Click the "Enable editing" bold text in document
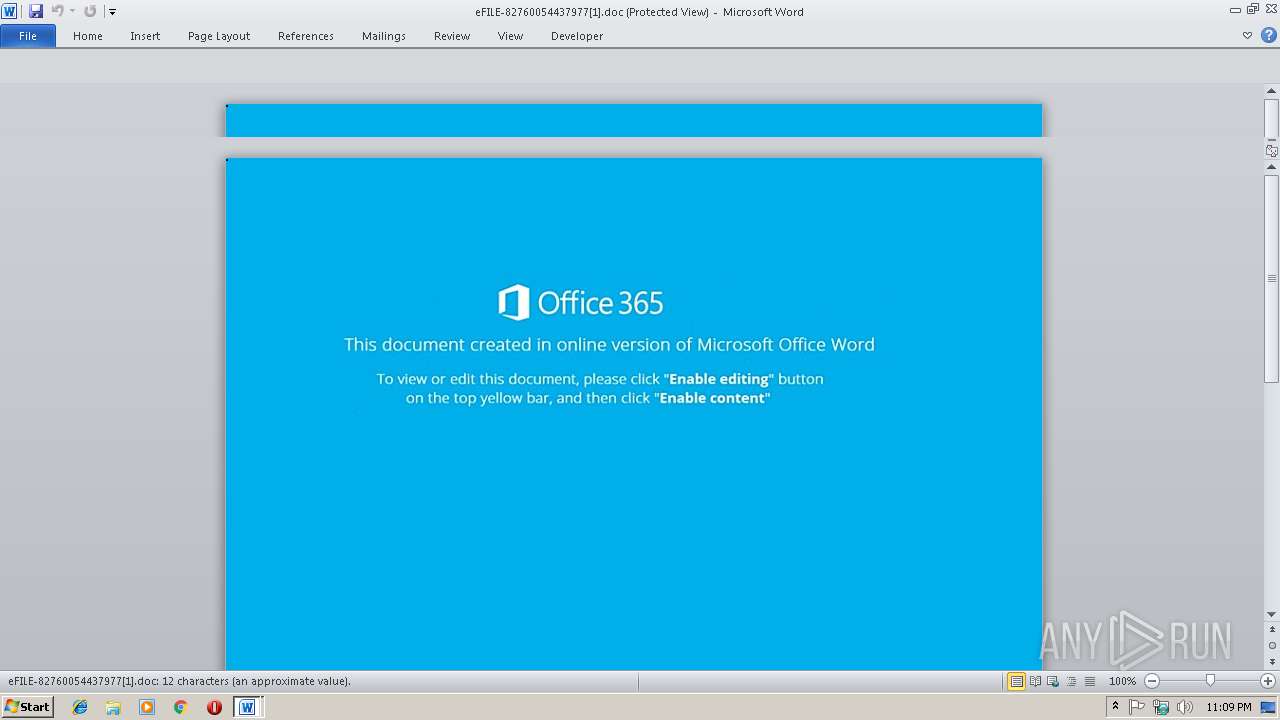This screenshot has width=1280, height=720. [719, 379]
